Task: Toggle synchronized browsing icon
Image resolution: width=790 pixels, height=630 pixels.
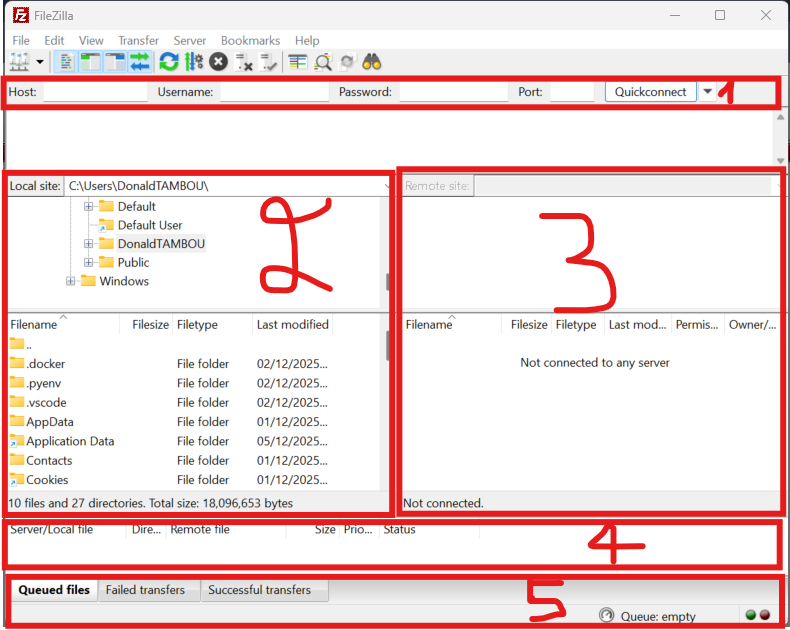Action: pos(348,62)
